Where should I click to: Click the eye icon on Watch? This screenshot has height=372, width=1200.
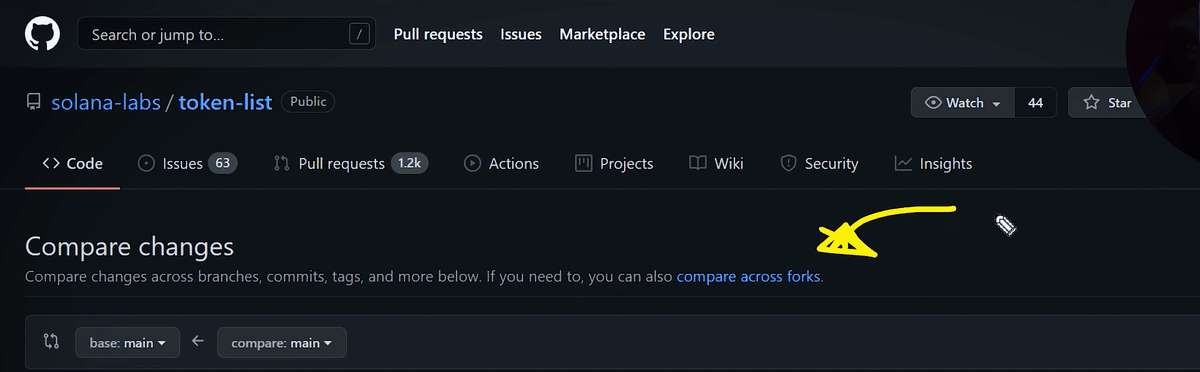[x=933, y=102]
